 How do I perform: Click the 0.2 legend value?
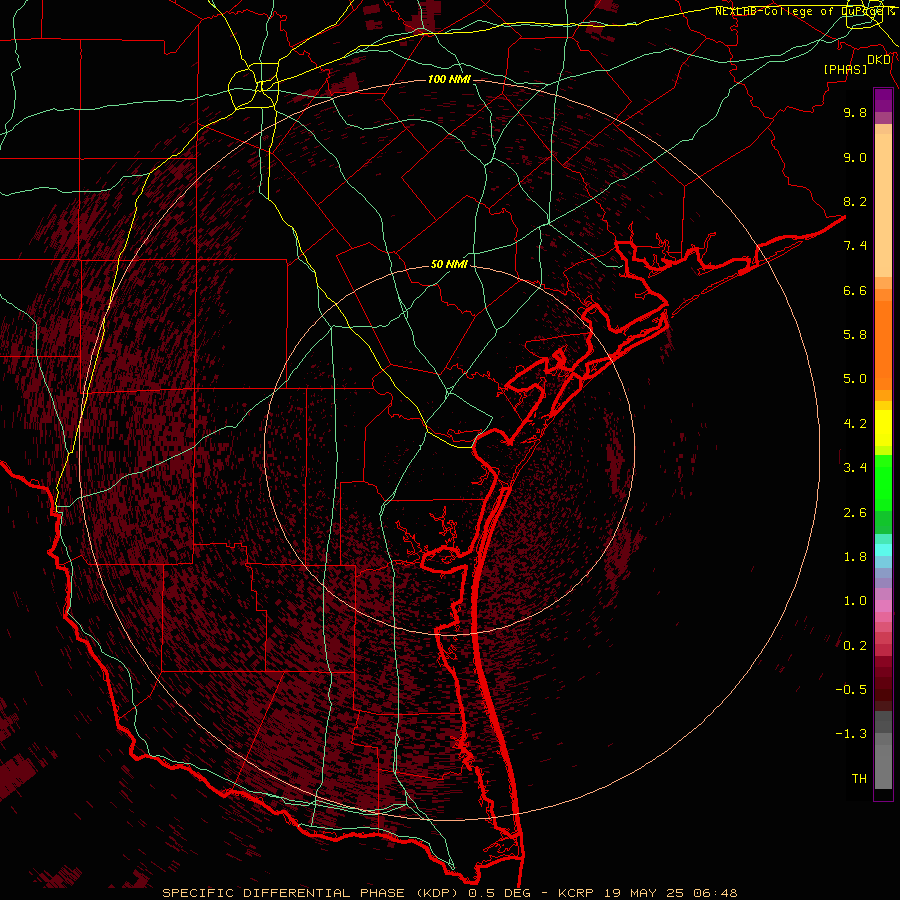click(x=855, y=646)
